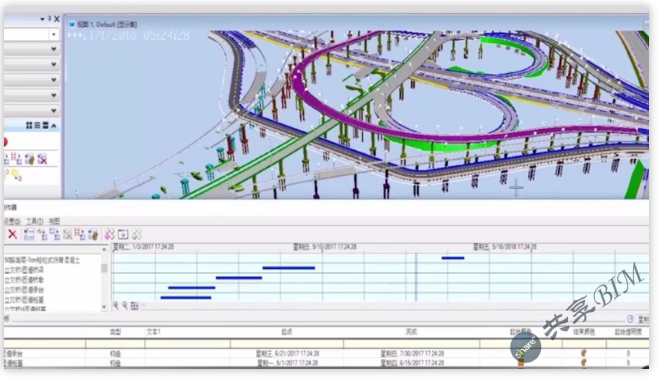Click the finish date column header in schedule table
Screen dimensions: 659x379
[411, 332]
